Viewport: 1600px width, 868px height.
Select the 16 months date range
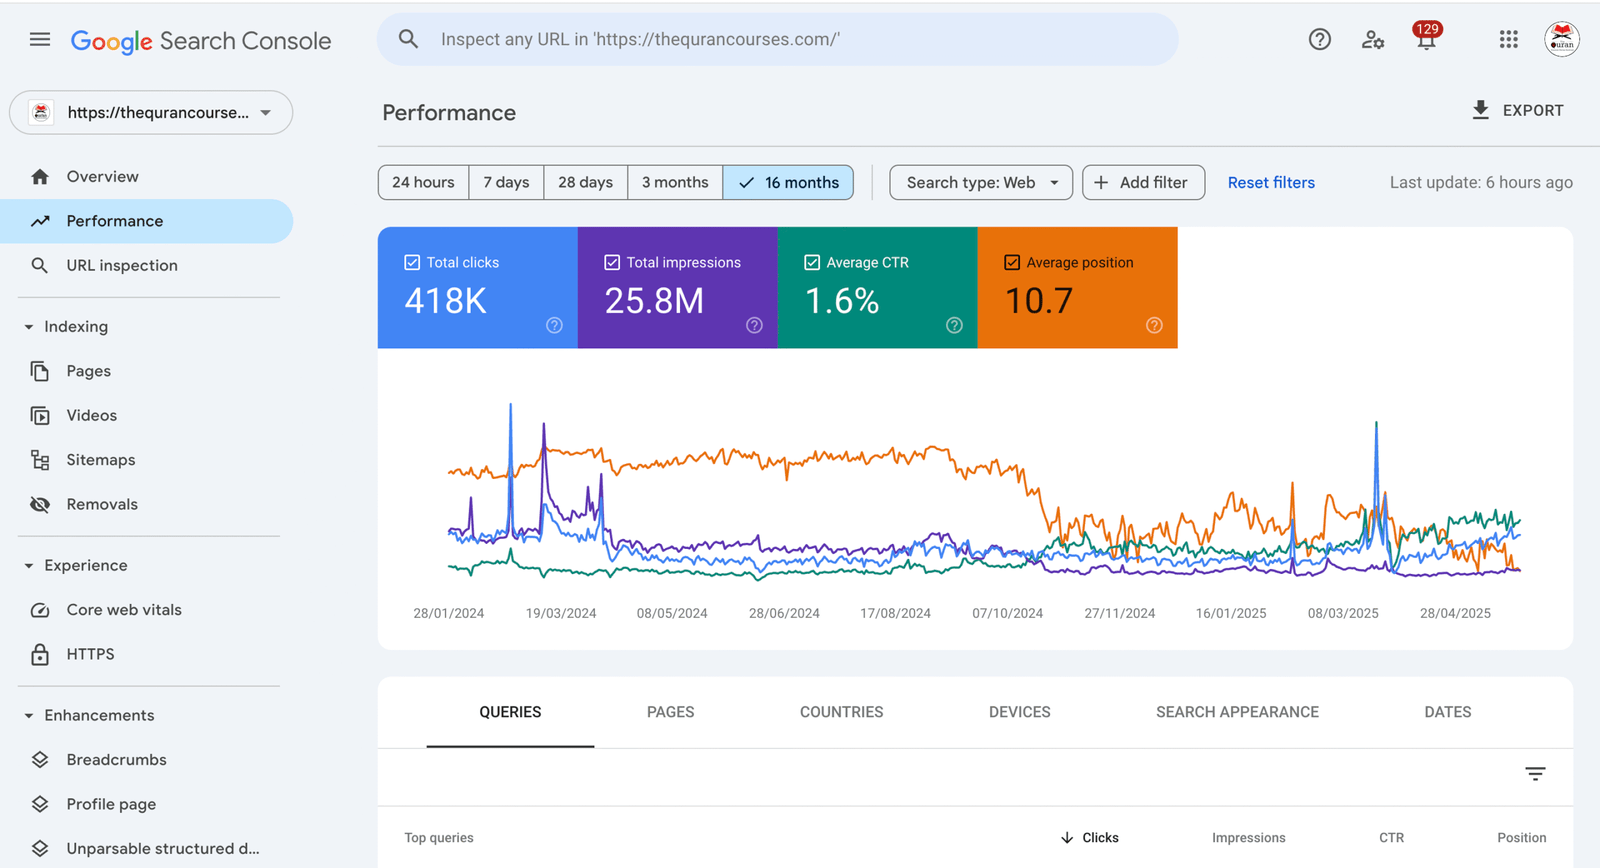(x=788, y=182)
